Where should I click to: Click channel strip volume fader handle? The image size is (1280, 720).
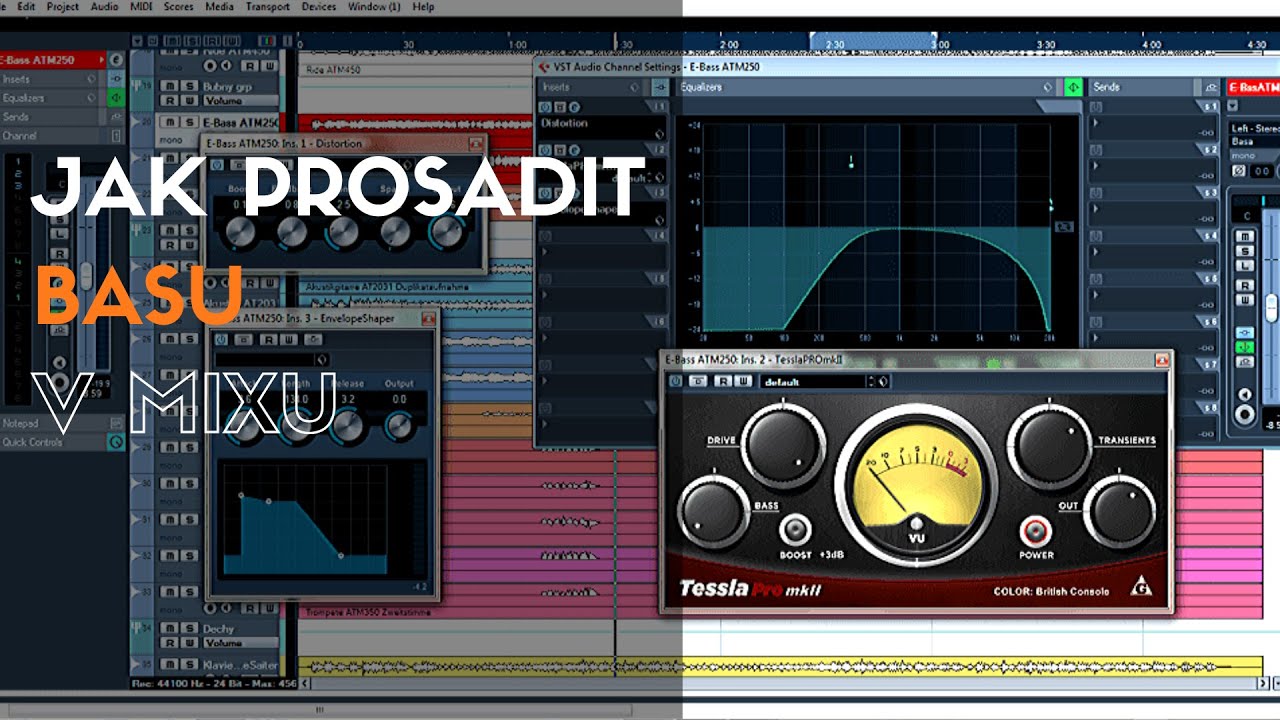[x=1272, y=307]
